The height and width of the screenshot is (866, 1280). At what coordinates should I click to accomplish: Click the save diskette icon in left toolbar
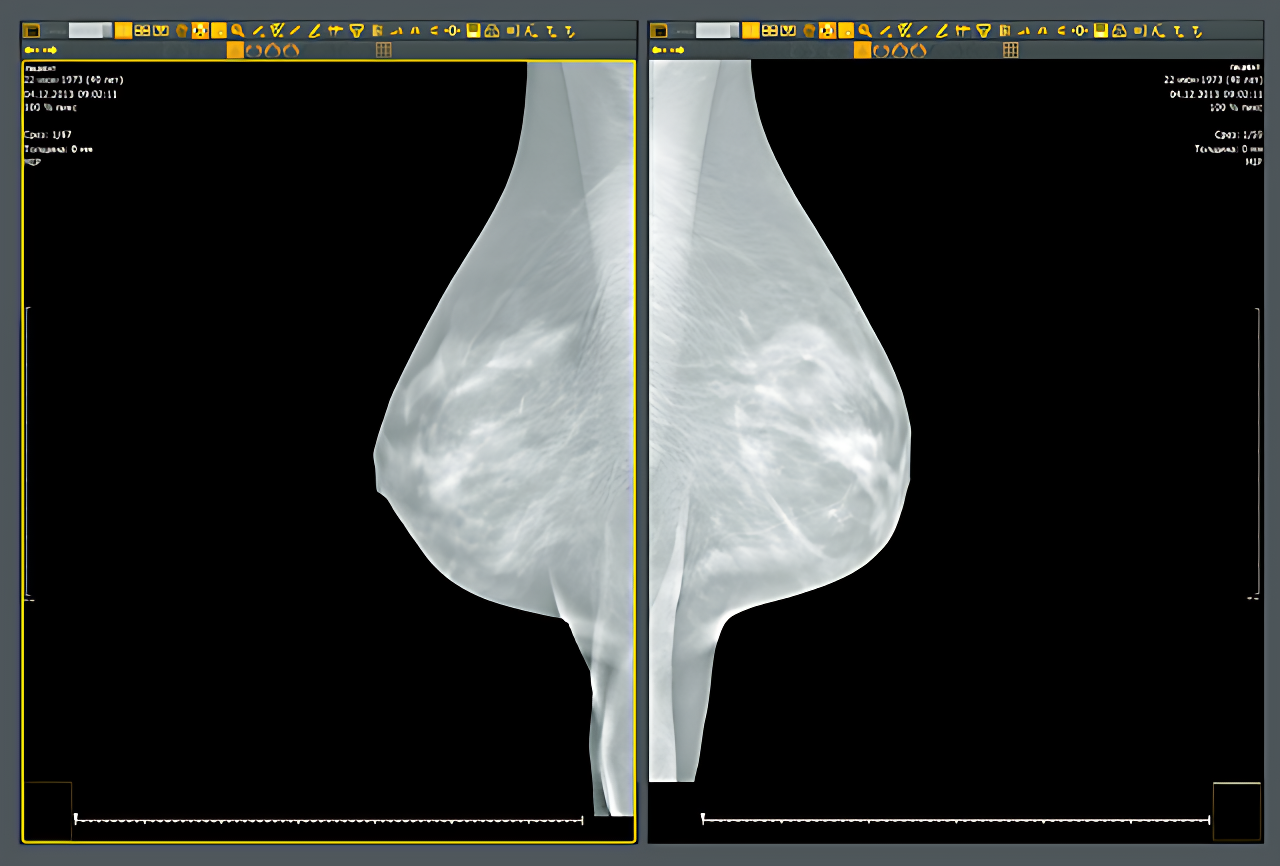(x=473, y=31)
